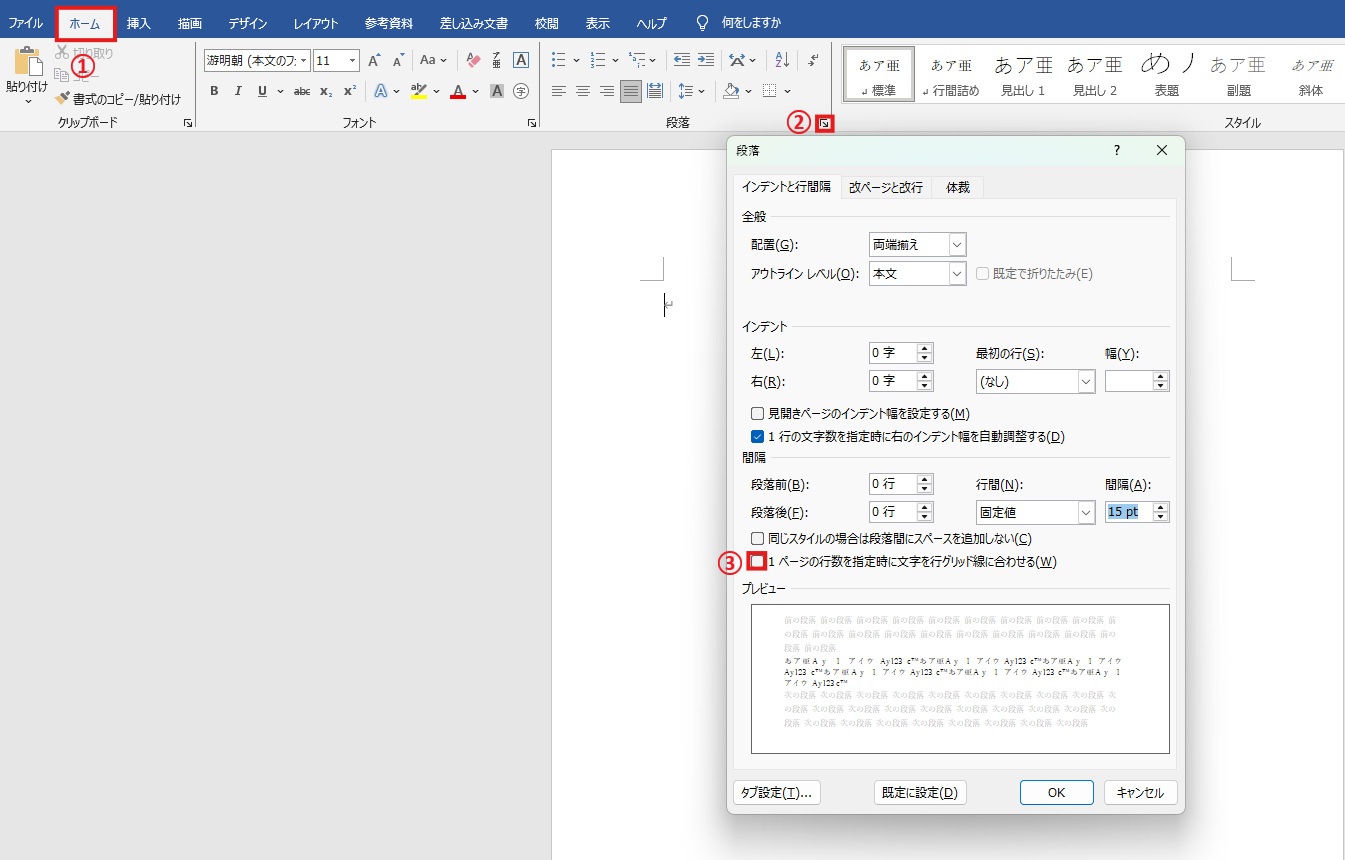
Task: Open the 挿入 ribbon tab
Action: [138, 22]
